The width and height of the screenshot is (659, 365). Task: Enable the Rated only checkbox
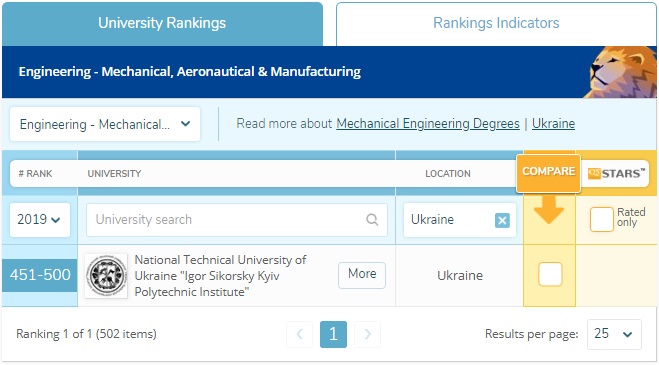tap(601, 220)
